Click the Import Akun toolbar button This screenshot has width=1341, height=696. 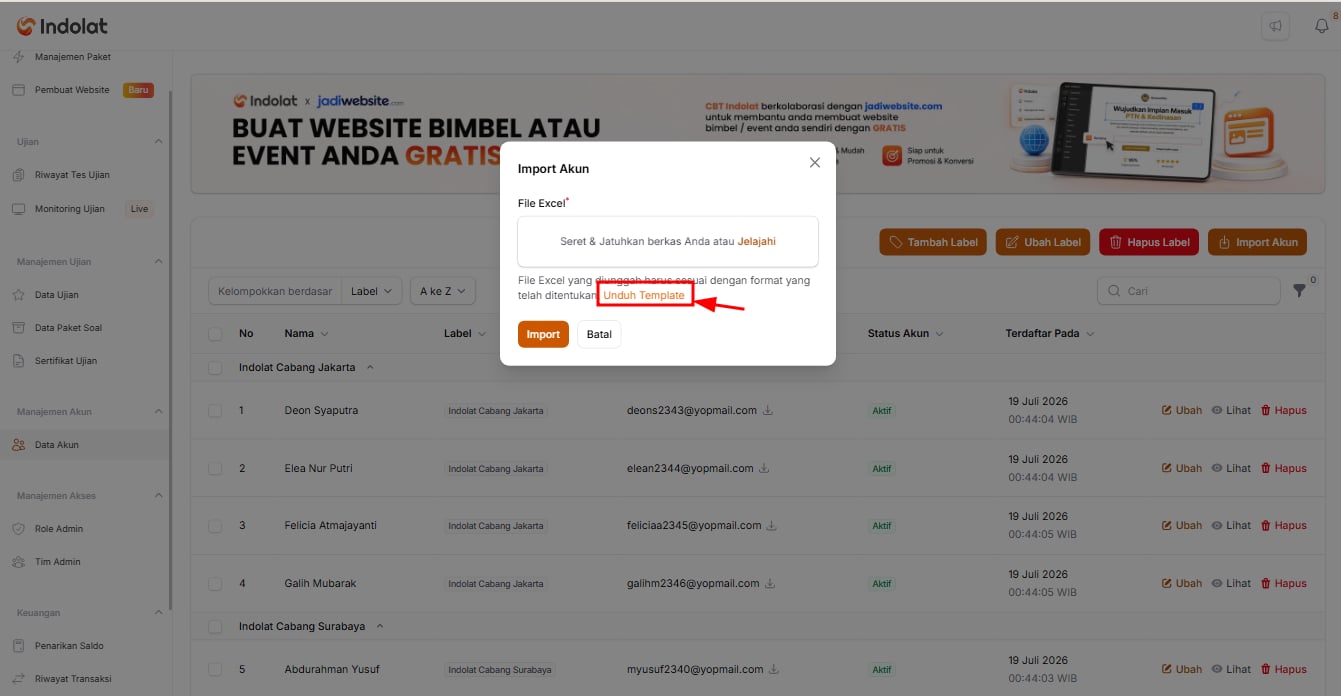coord(1257,242)
